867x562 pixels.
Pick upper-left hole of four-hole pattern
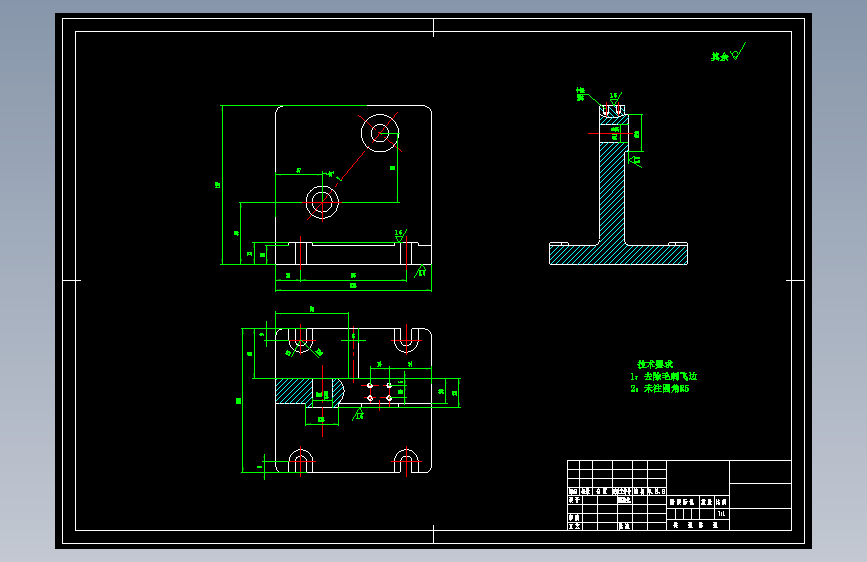370,386
